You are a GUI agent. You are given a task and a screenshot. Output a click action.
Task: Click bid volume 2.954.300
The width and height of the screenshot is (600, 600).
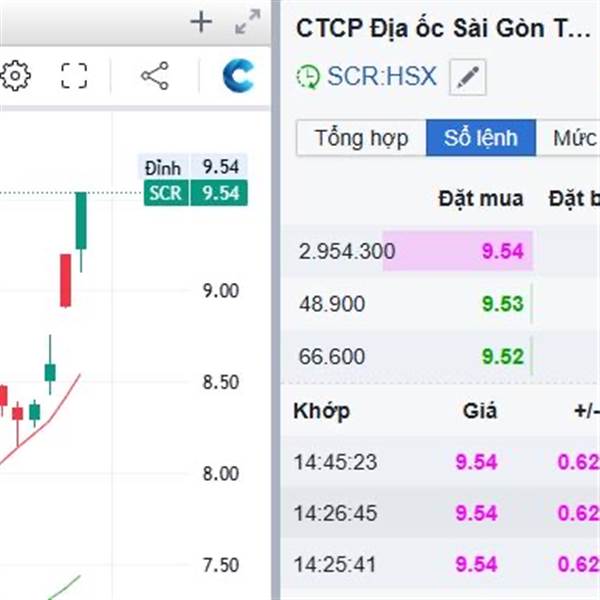coord(347,251)
